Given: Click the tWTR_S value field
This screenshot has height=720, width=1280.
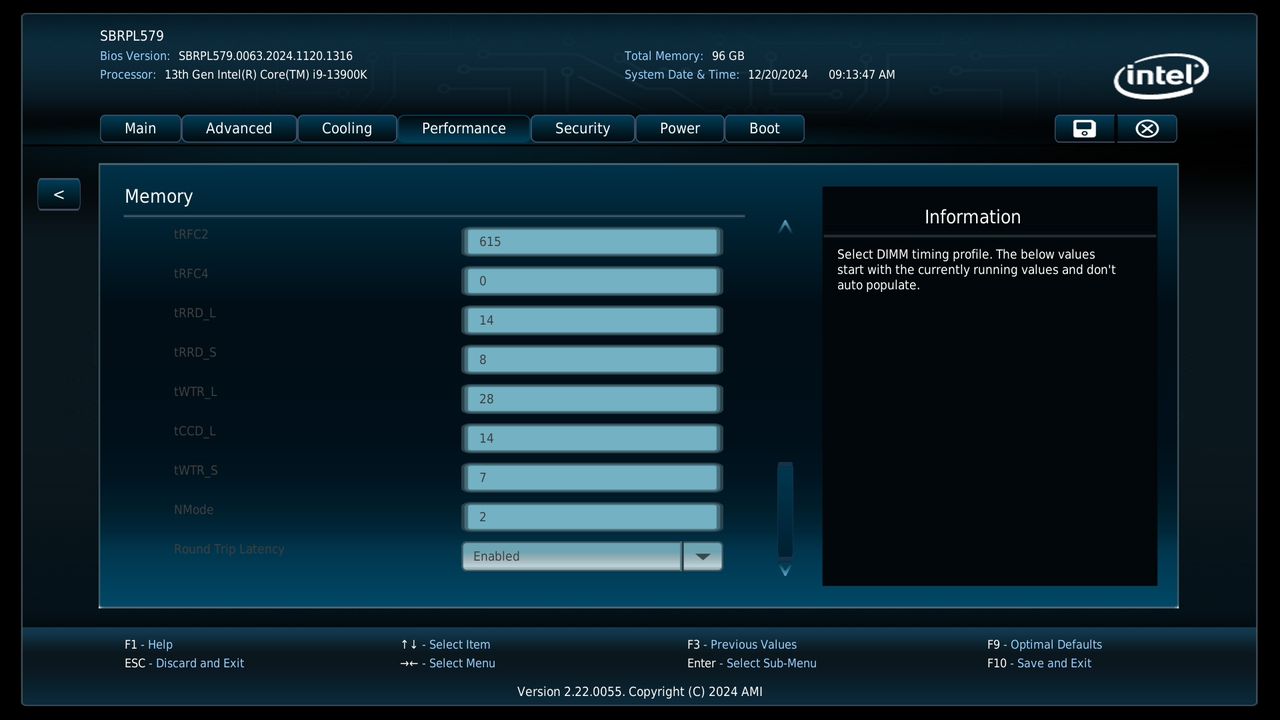Looking at the screenshot, I should [x=592, y=477].
